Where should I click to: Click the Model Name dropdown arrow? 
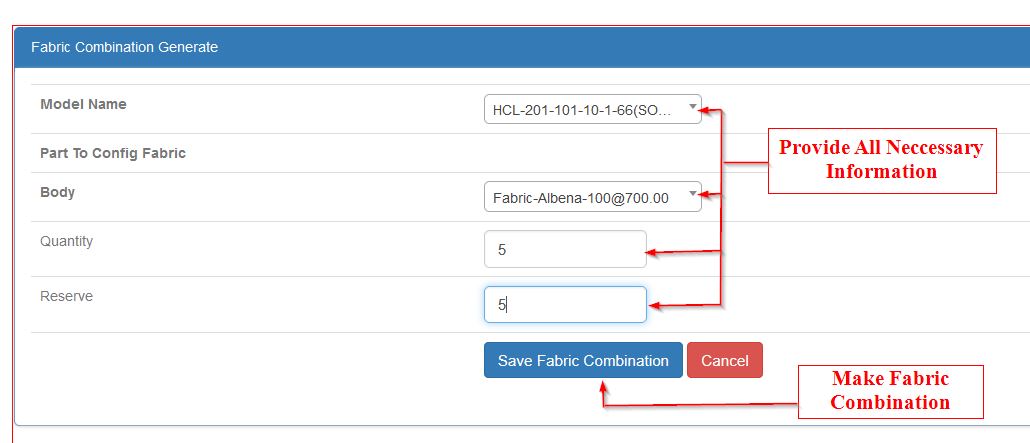(x=693, y=106)
